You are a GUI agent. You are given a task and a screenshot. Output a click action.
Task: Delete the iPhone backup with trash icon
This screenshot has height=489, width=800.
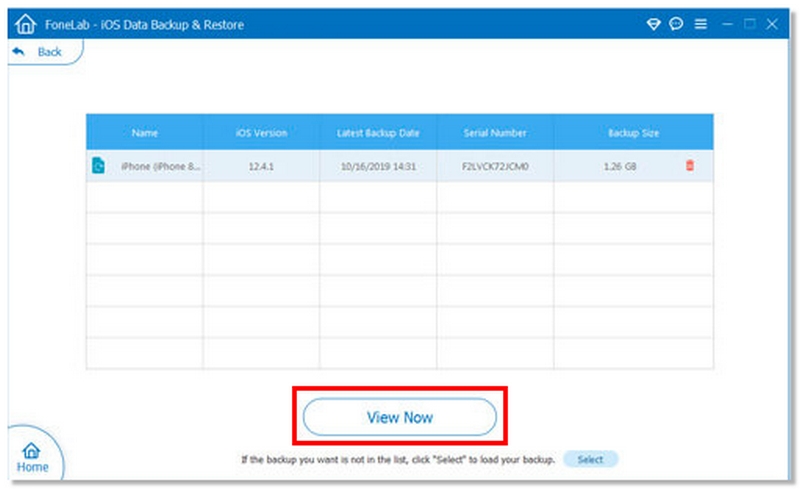click(x=689, y=166)
